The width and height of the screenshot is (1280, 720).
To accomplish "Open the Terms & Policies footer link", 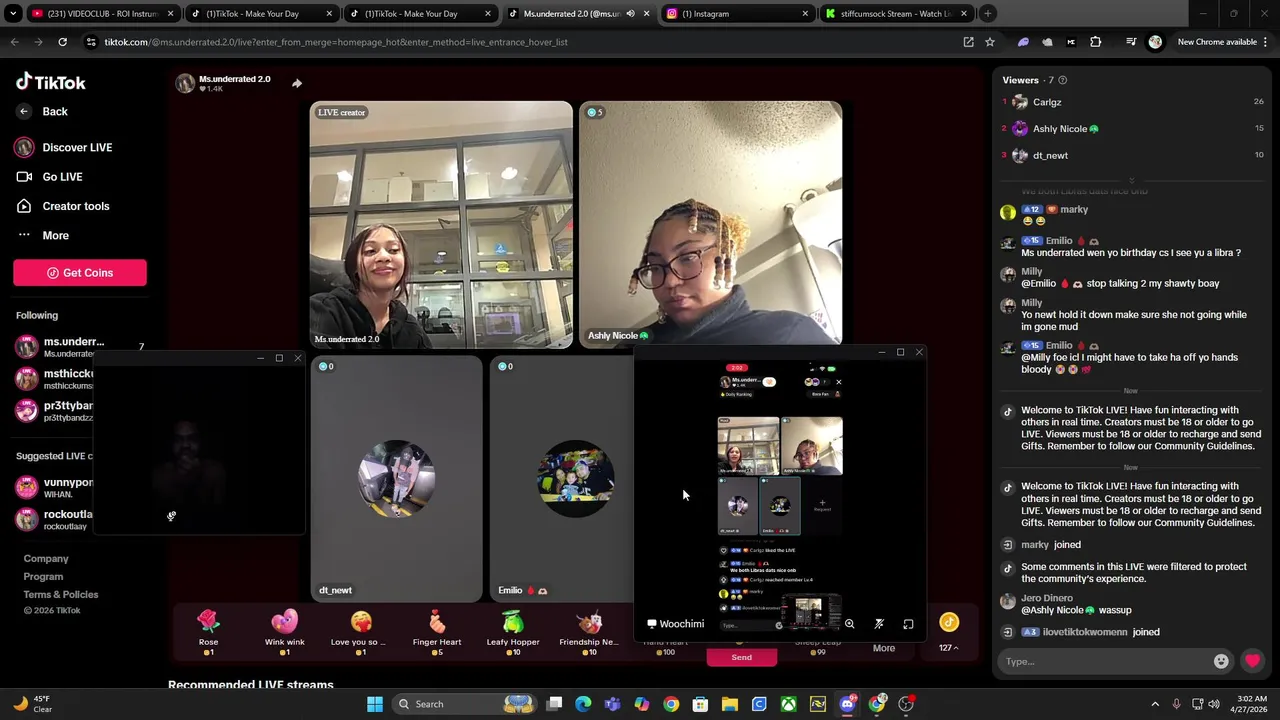I will tap(61, 595).
